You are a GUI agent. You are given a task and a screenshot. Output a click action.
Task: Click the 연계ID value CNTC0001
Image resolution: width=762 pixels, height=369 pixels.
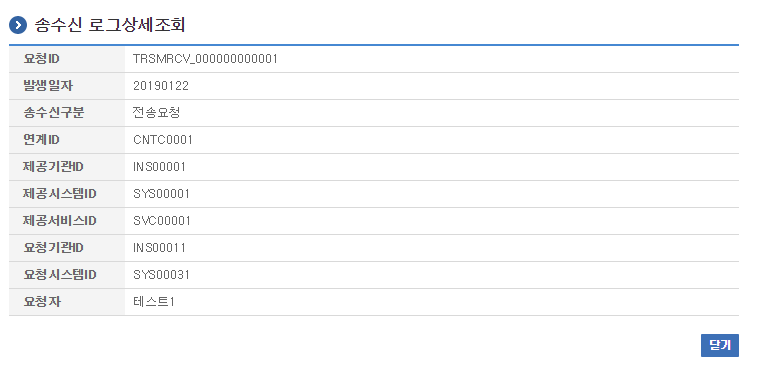pos(163,140)
